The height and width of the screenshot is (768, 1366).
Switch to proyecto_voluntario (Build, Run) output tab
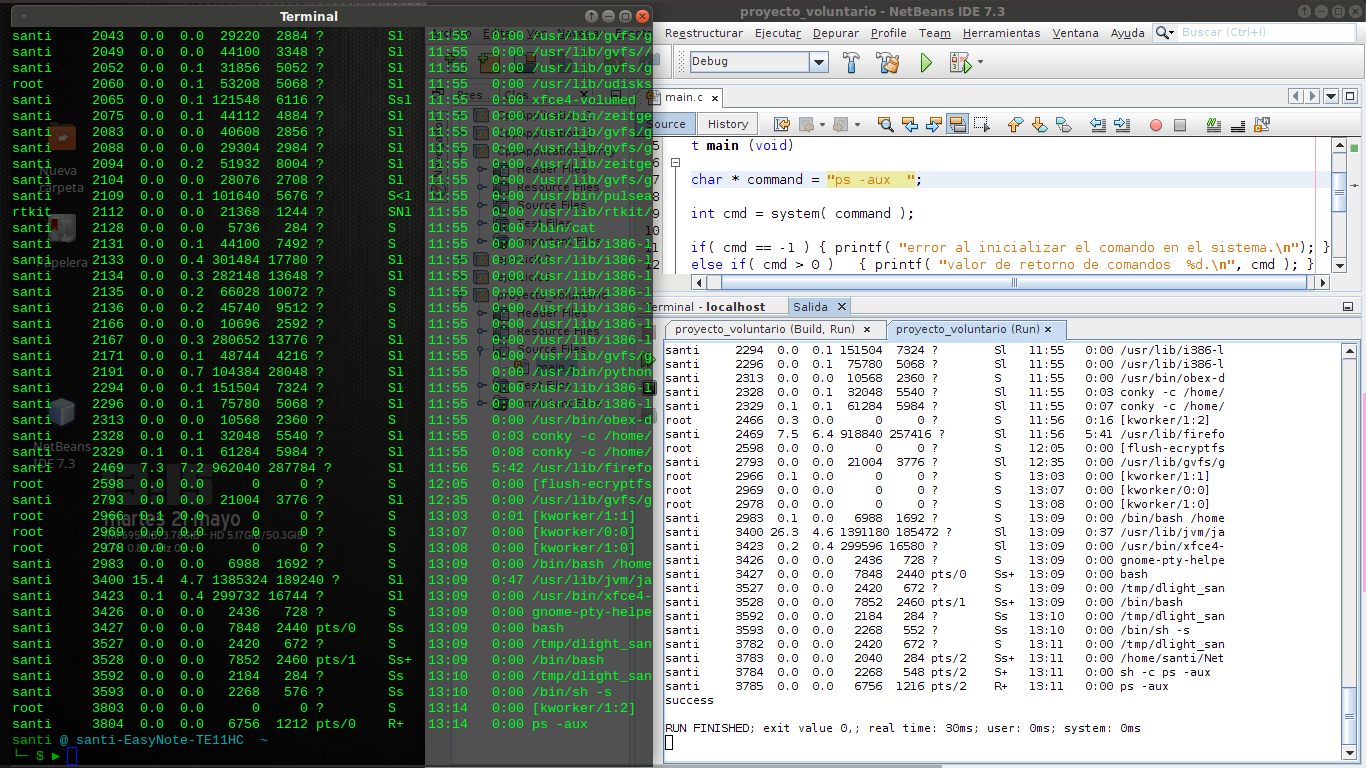(x=764, y=329)
